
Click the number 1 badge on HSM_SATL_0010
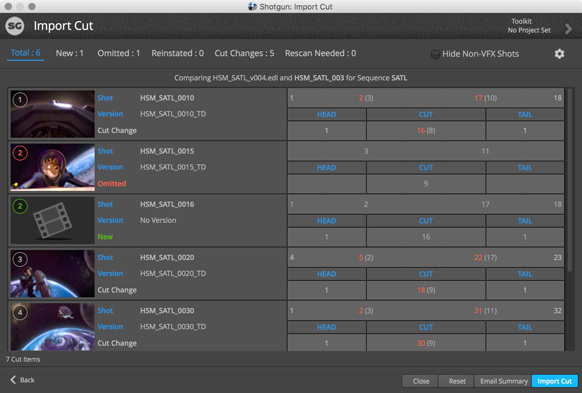[x=20, y=99]
